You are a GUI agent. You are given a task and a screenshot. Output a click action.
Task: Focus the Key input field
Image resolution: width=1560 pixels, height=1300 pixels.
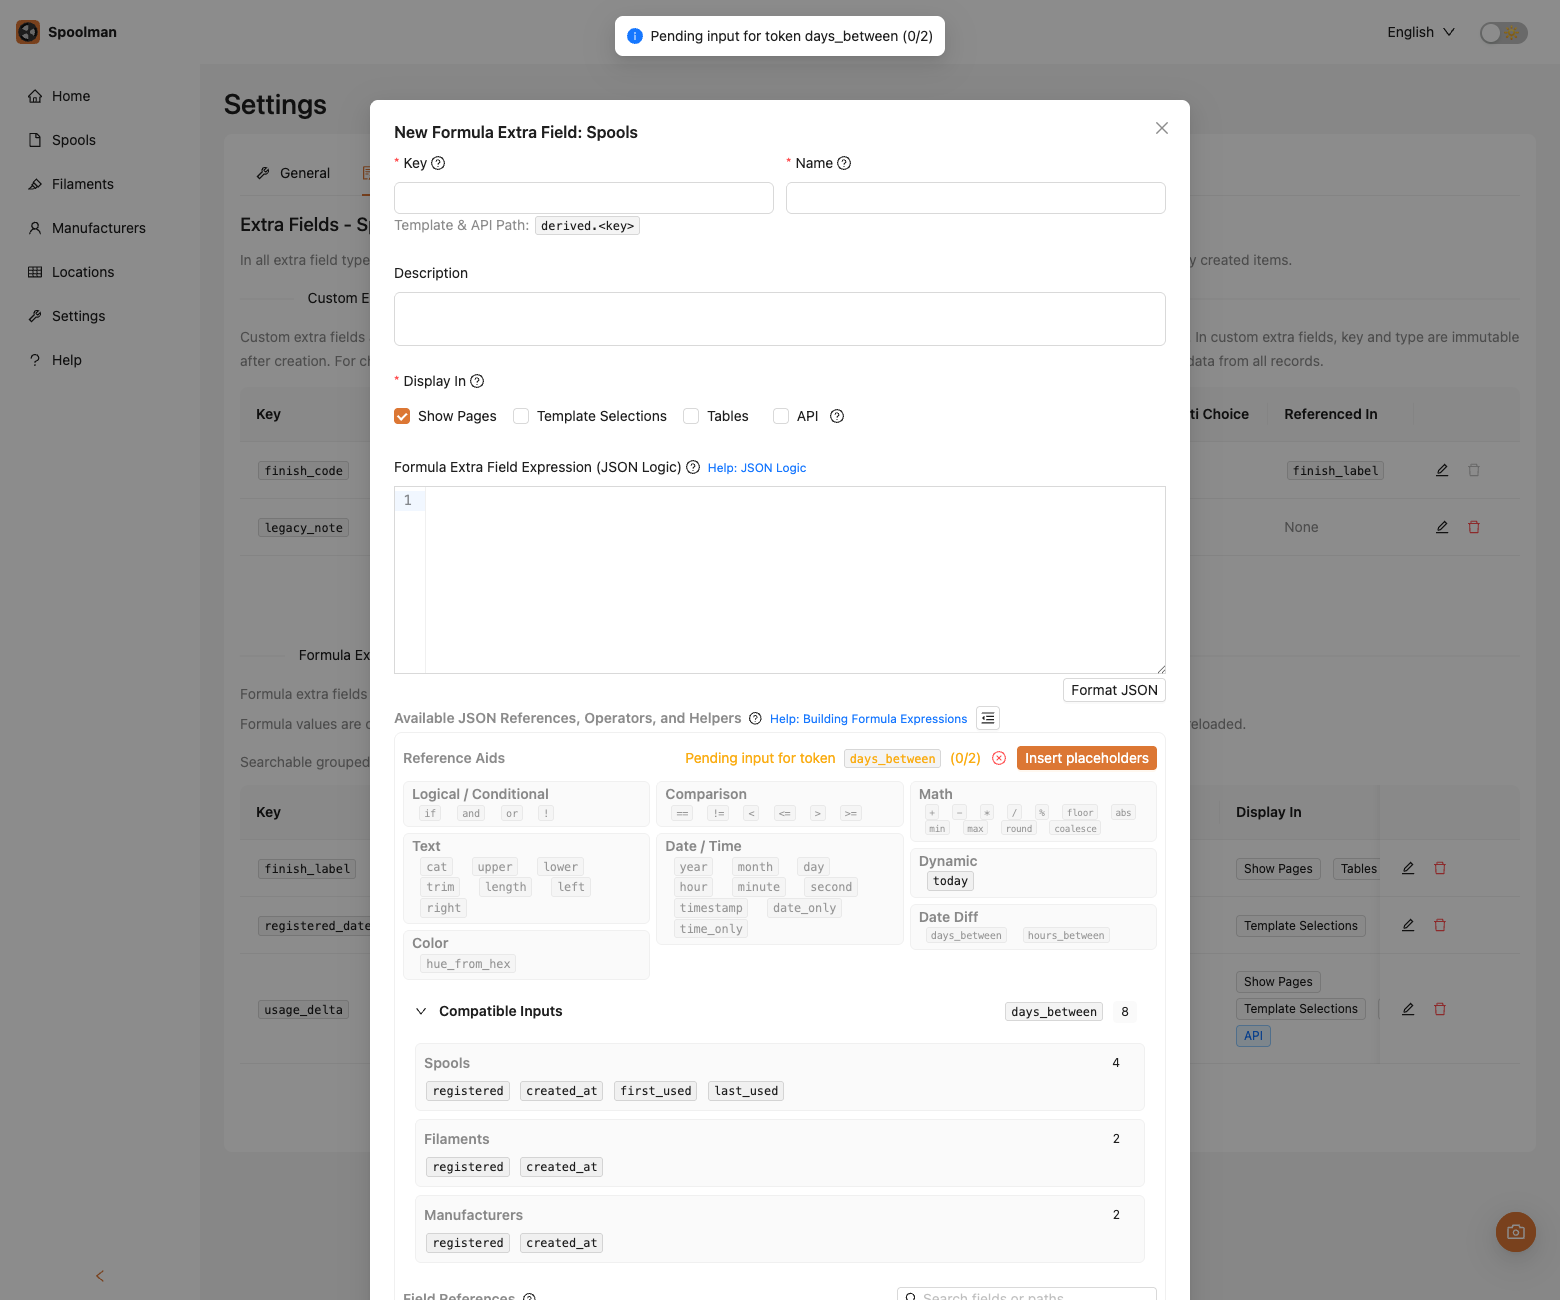click(x=584, y=198)
